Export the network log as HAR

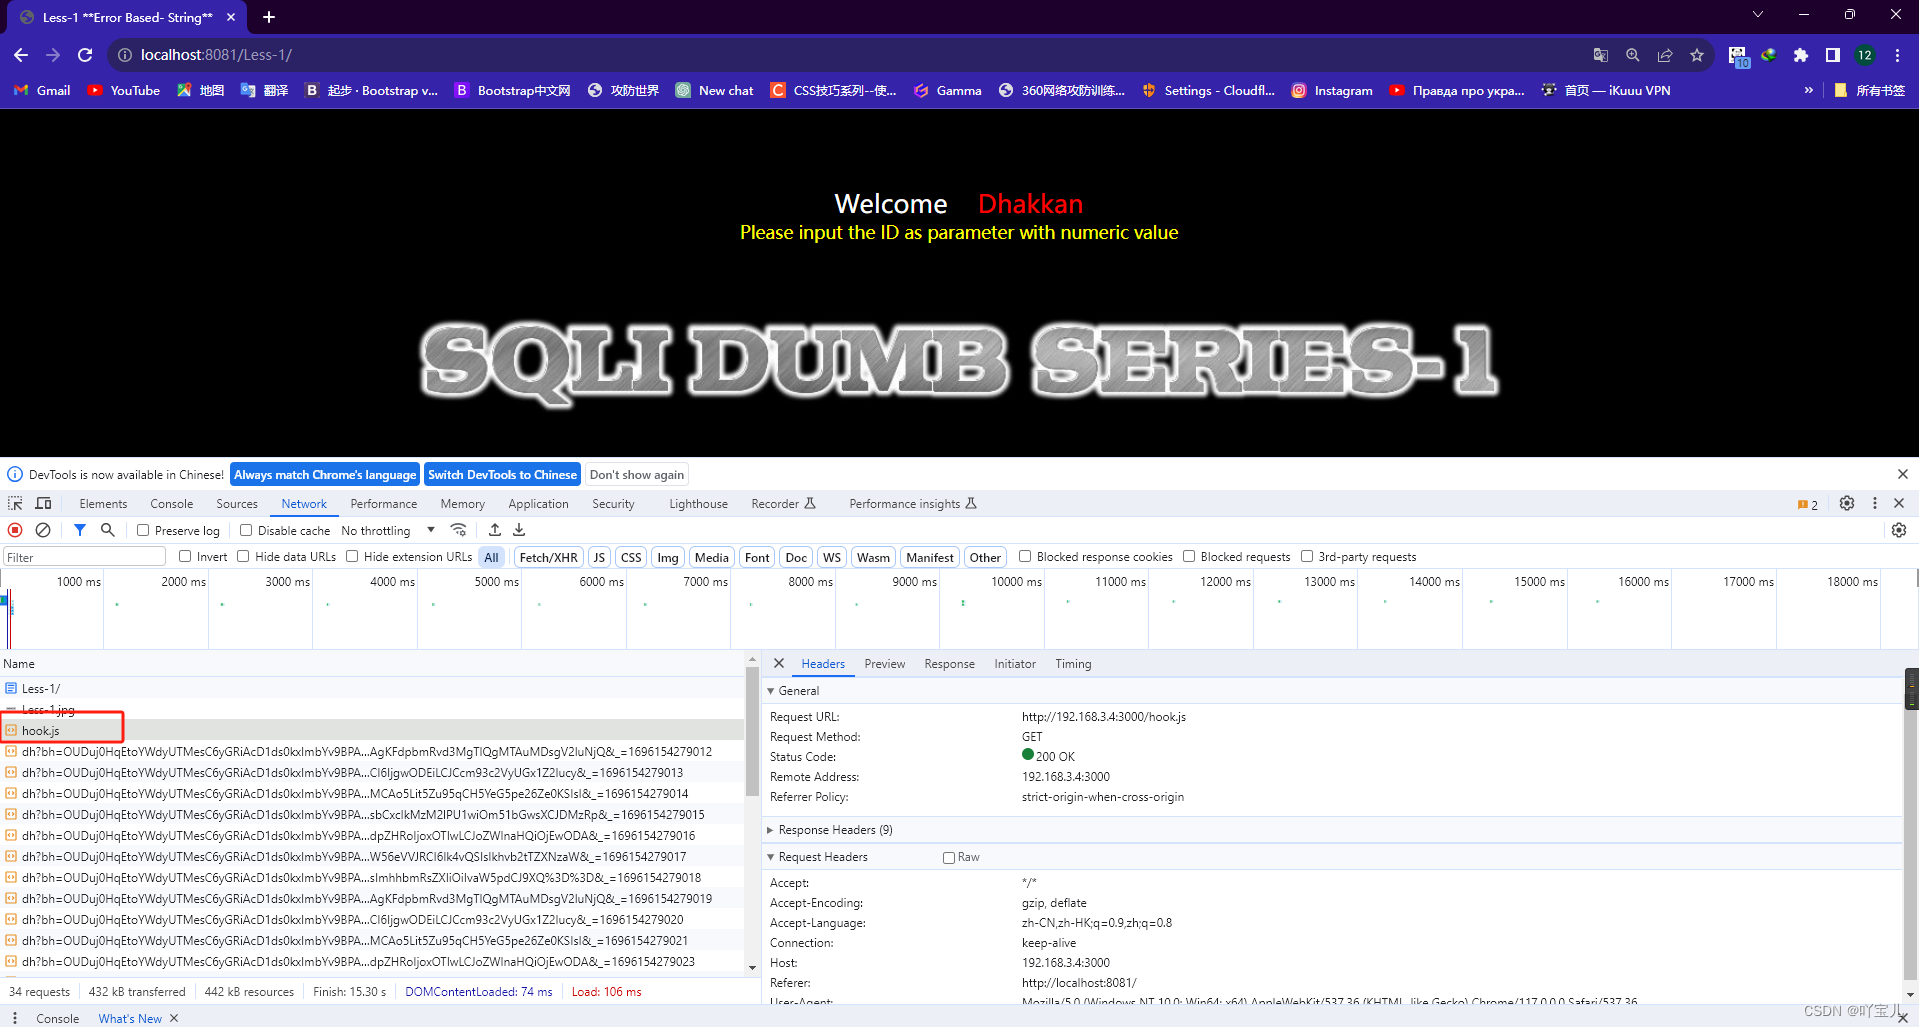[519, 530]
